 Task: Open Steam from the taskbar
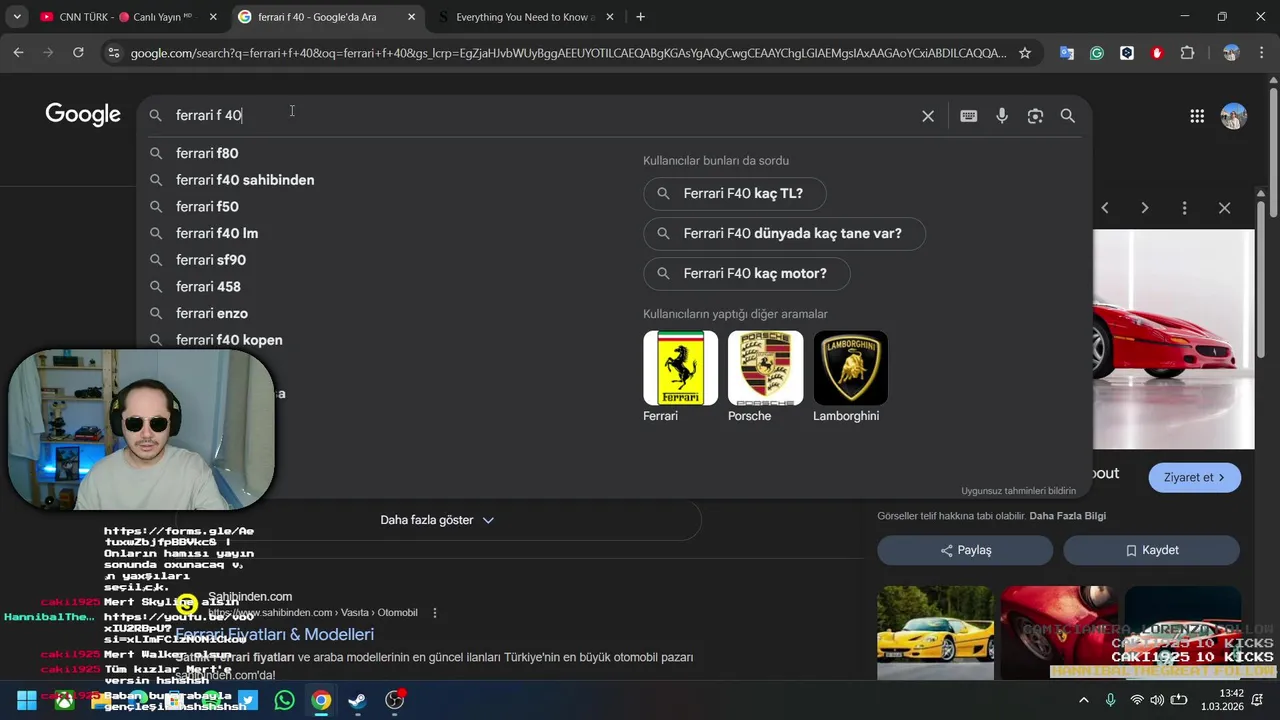click(x=357, y=700)
